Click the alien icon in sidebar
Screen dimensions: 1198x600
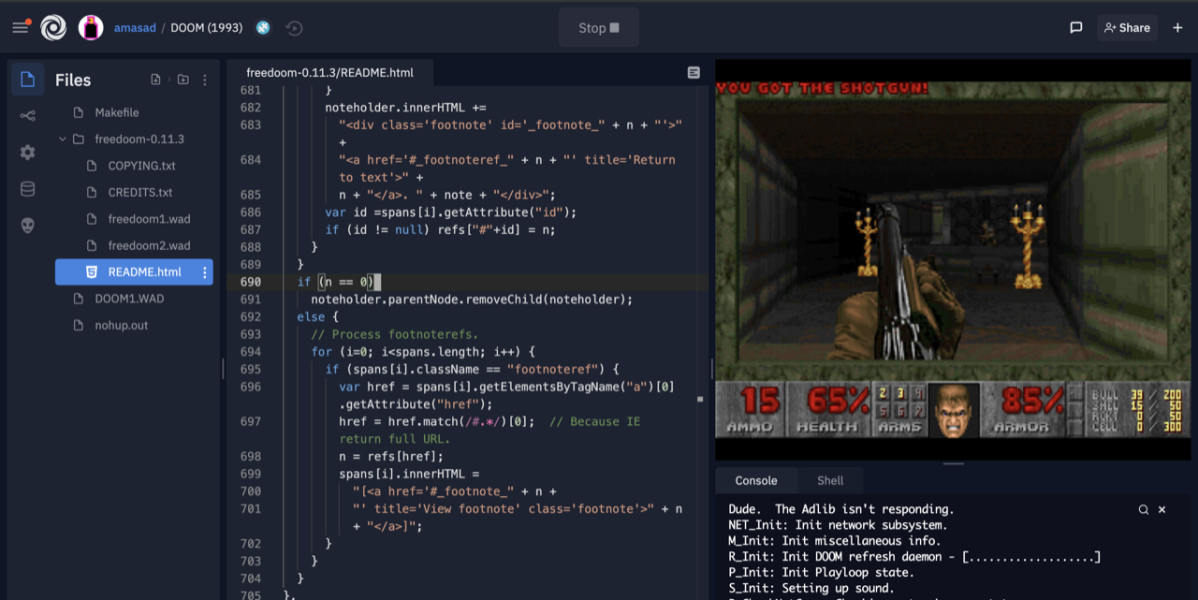click(27, 225)
